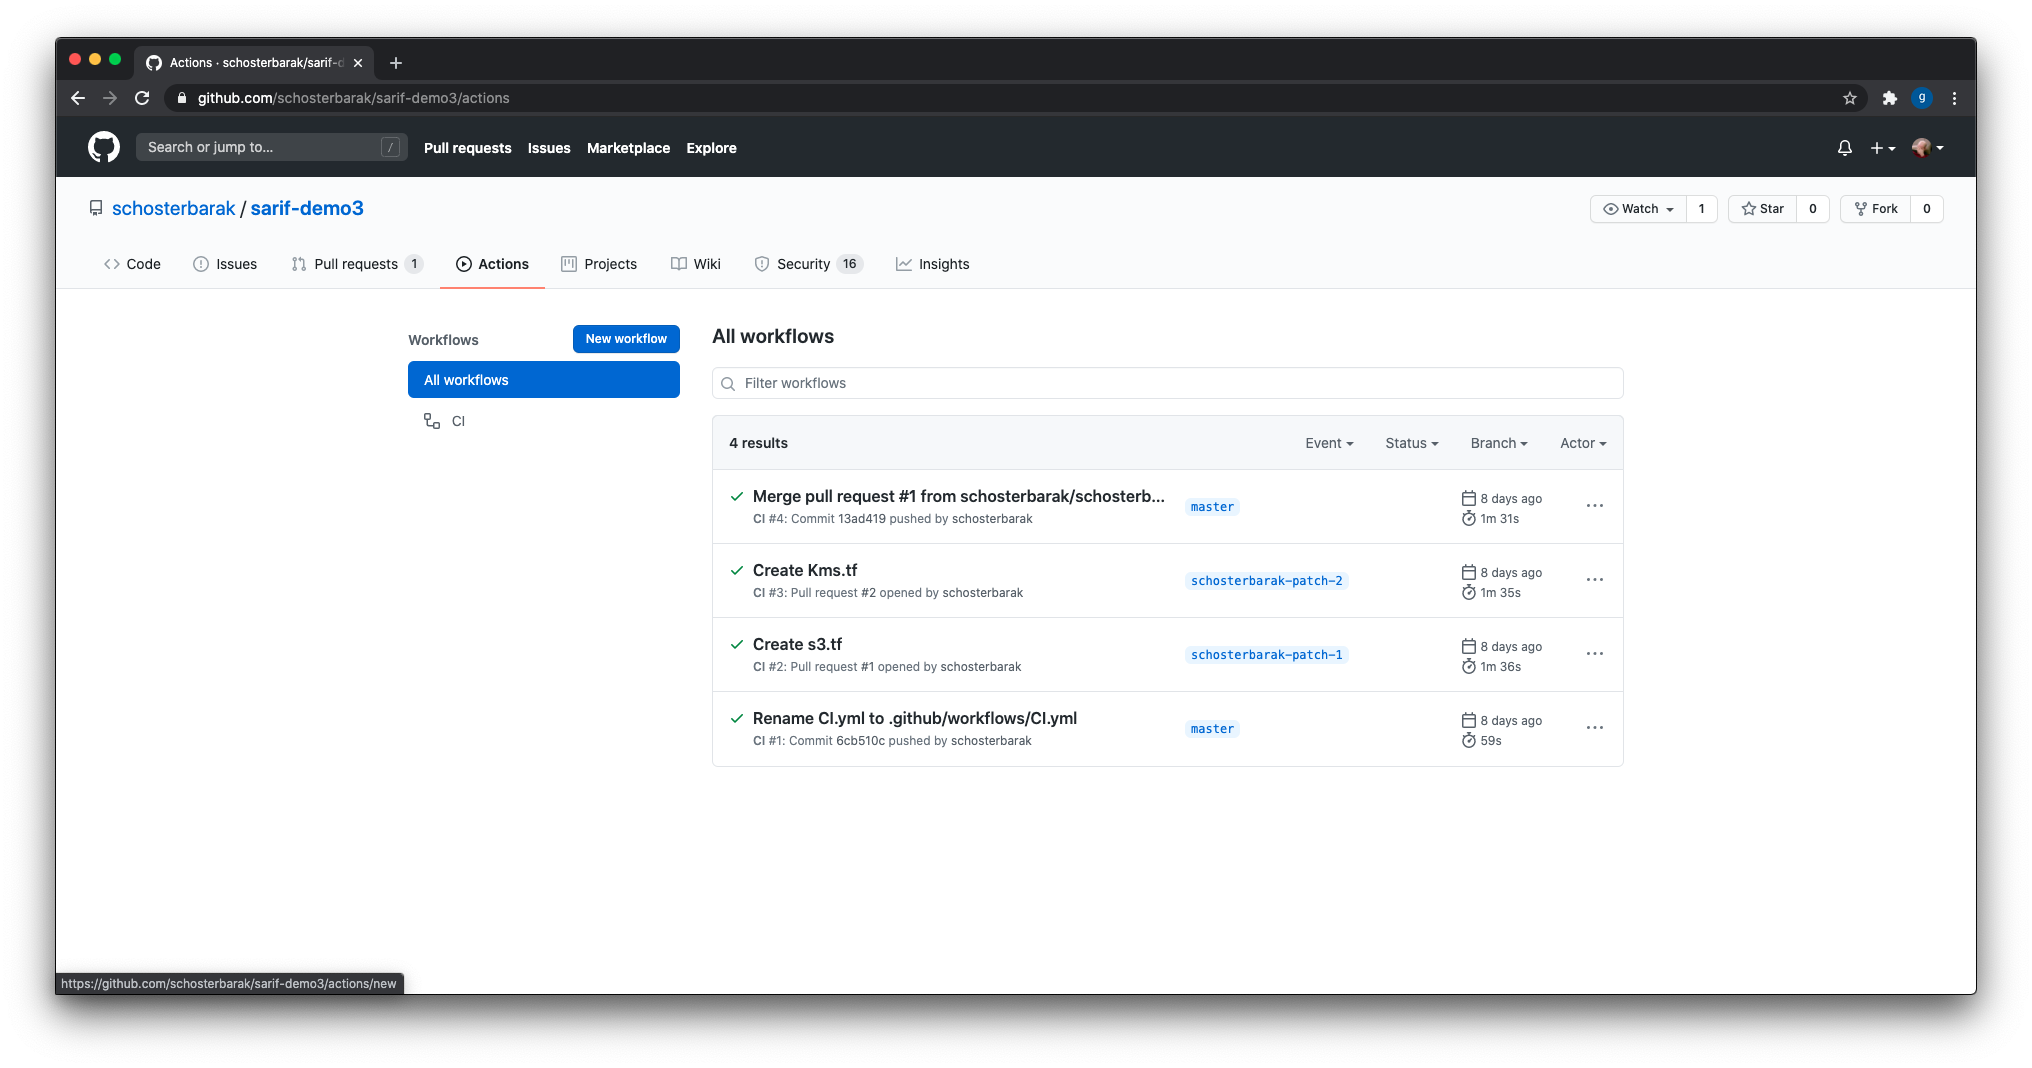Open the Chrome three-dot menu

pyautogui.click(x=1954, y=98)
